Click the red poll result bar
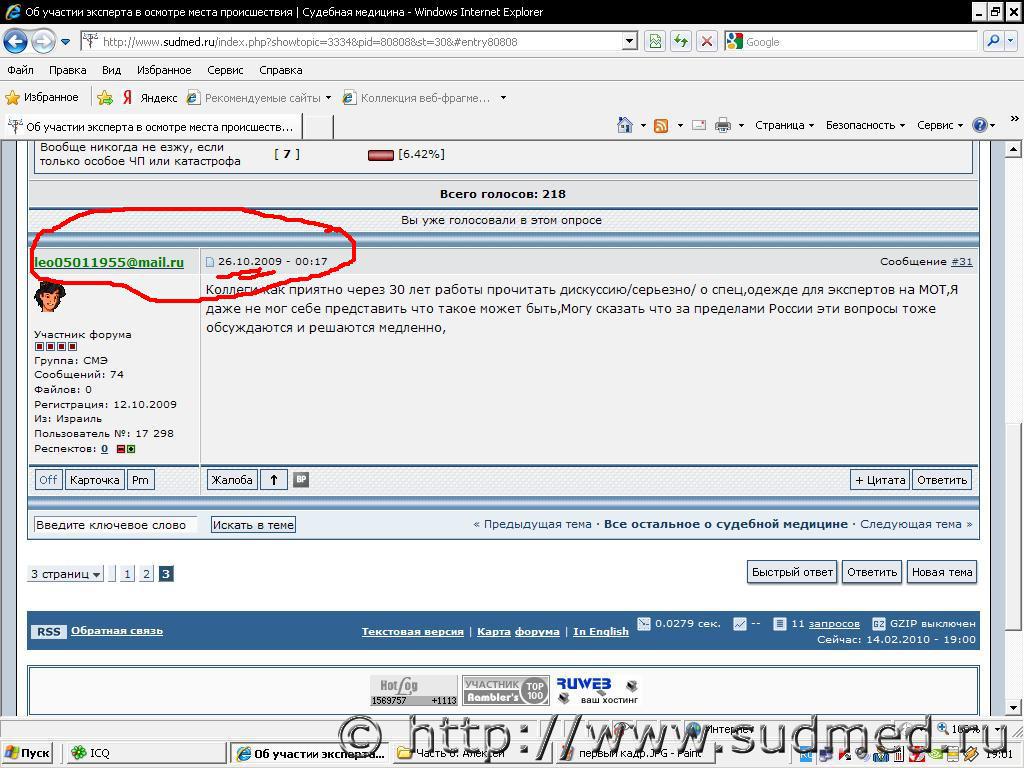 click(380, 155)
